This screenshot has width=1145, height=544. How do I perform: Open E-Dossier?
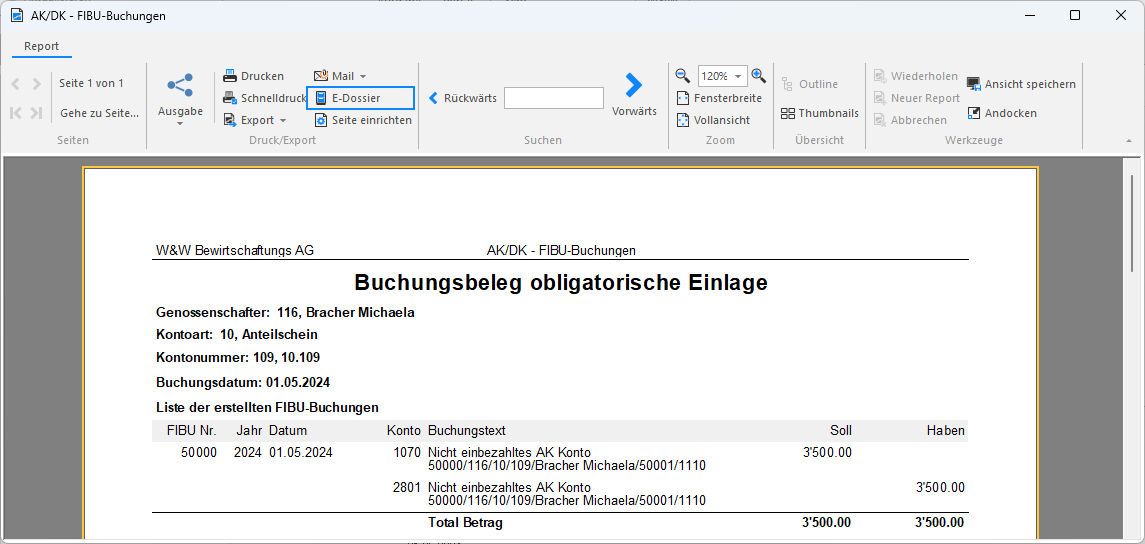(361, 98)
